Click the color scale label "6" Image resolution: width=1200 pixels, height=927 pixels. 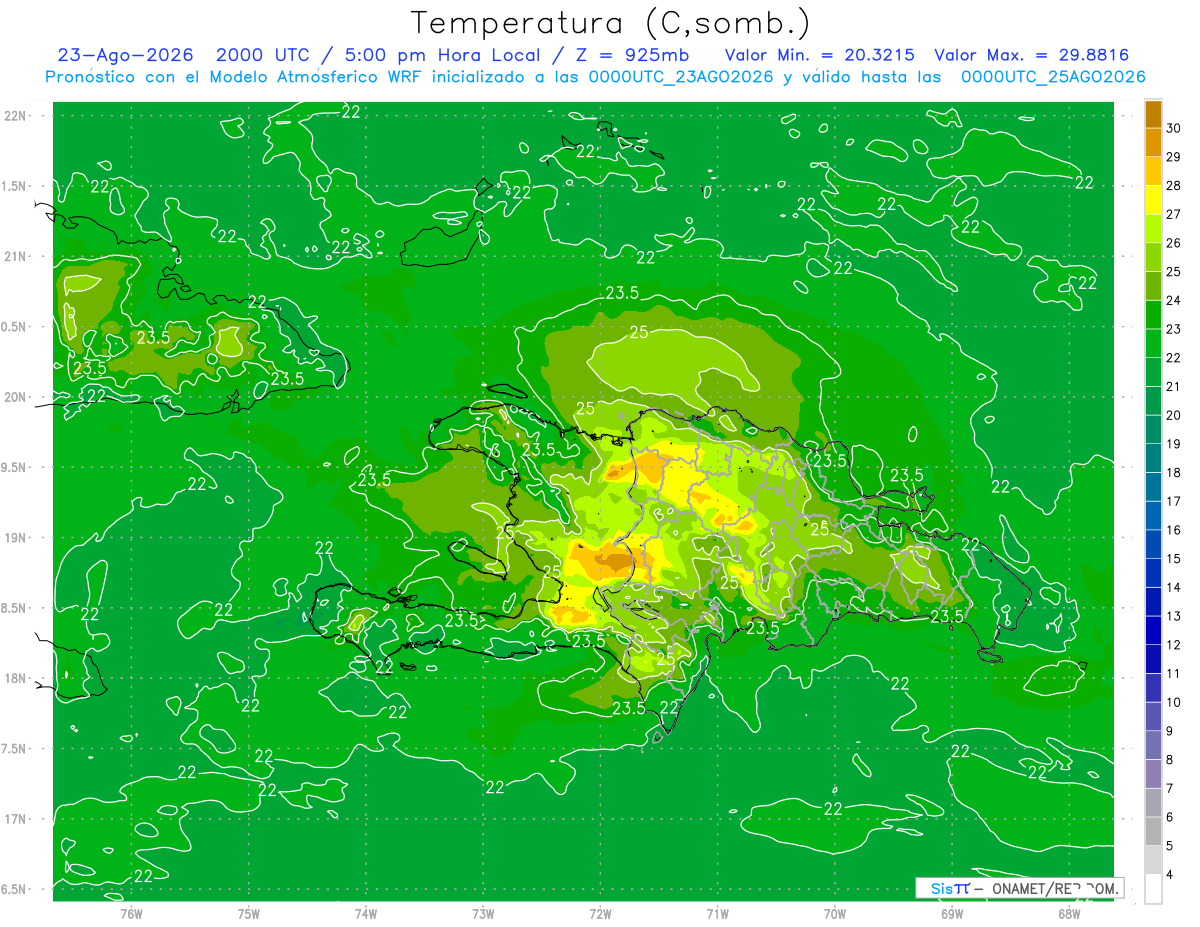tap(1170, 818)
